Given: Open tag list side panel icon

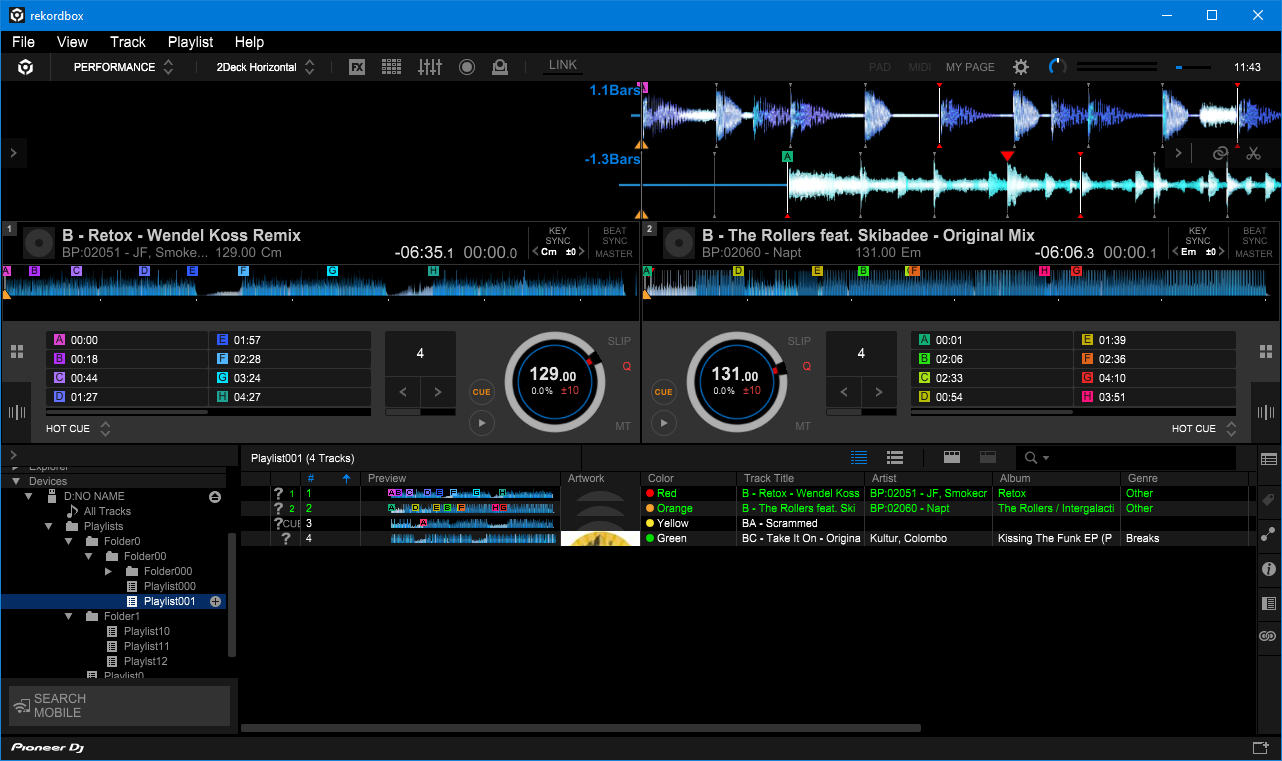Looking at the screenshot, I should pos(1269,460).
